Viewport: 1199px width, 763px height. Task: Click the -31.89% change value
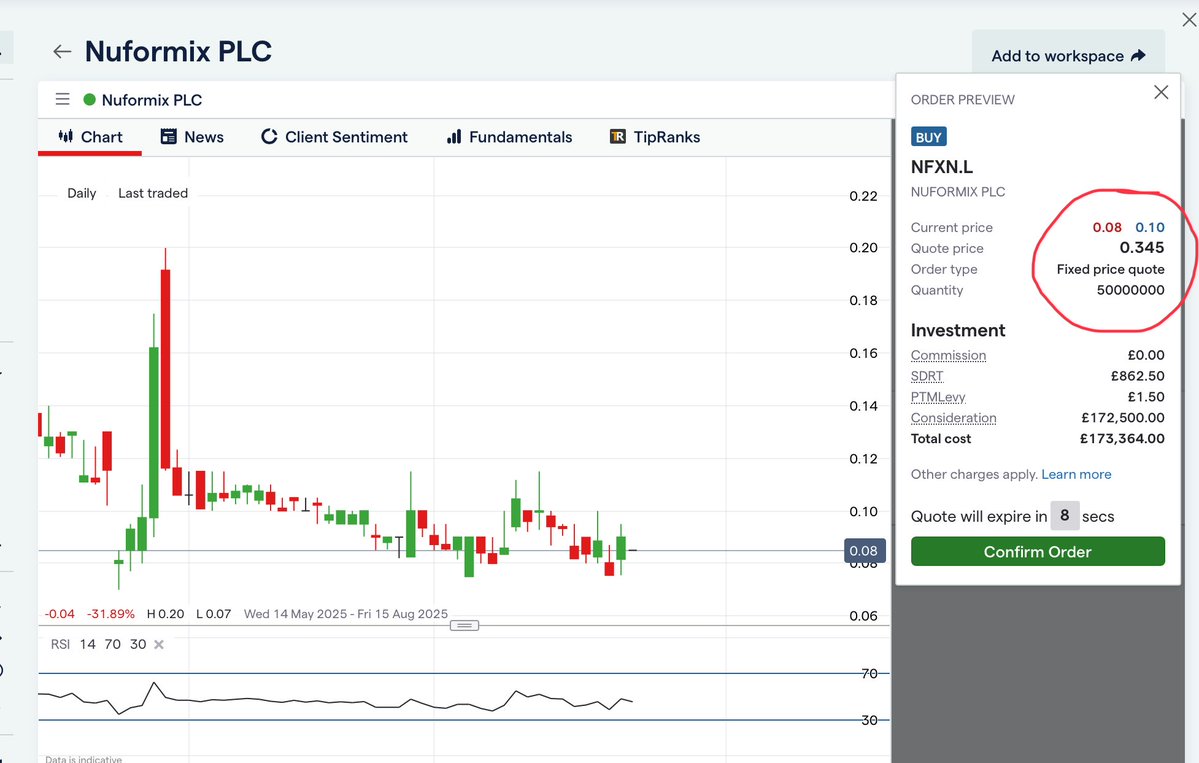(111, 614)
